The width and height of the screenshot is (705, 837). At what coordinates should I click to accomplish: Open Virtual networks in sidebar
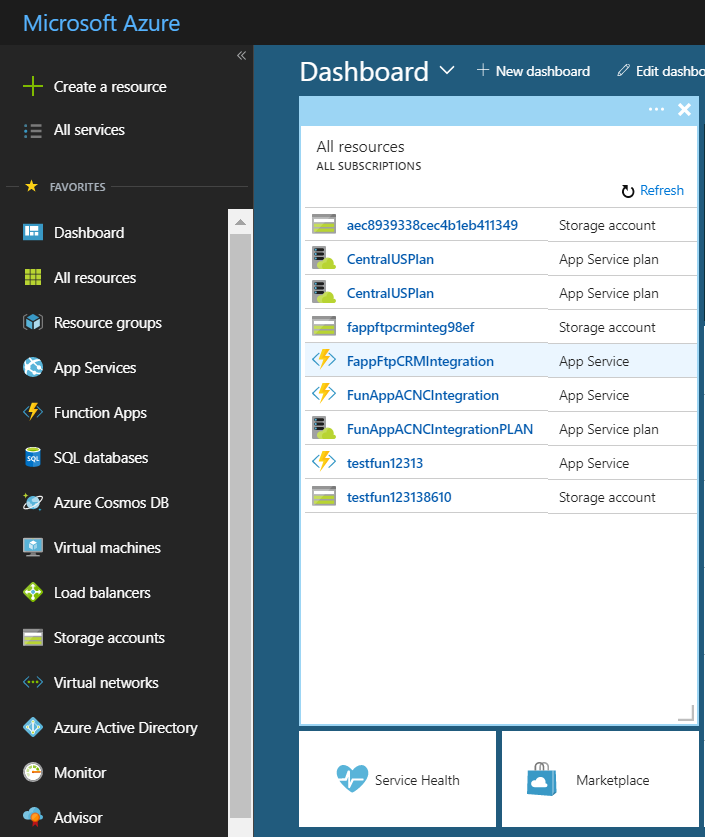point(106,683)
